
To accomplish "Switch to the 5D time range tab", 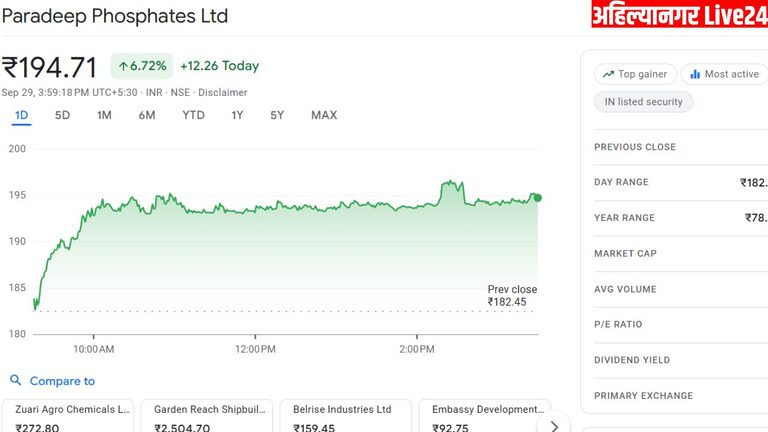I will pyautogui.click(x=62, y=115).
